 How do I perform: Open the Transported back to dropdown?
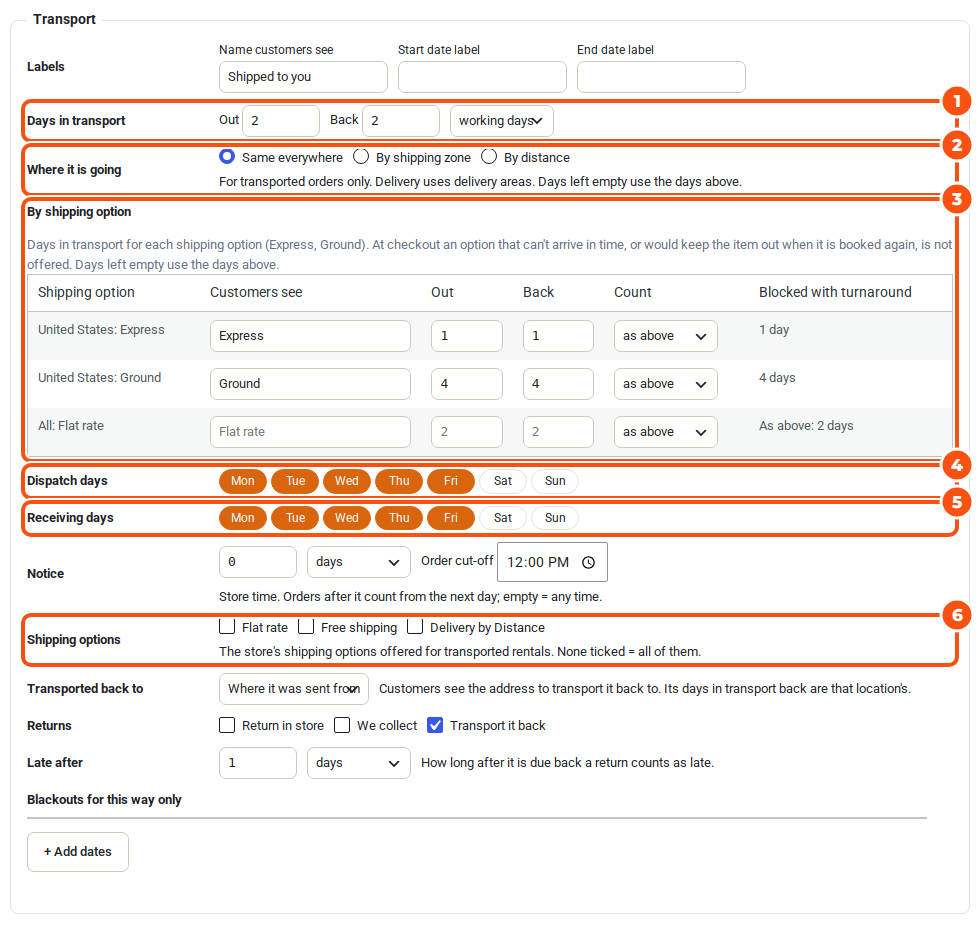[x=294, y=689]
